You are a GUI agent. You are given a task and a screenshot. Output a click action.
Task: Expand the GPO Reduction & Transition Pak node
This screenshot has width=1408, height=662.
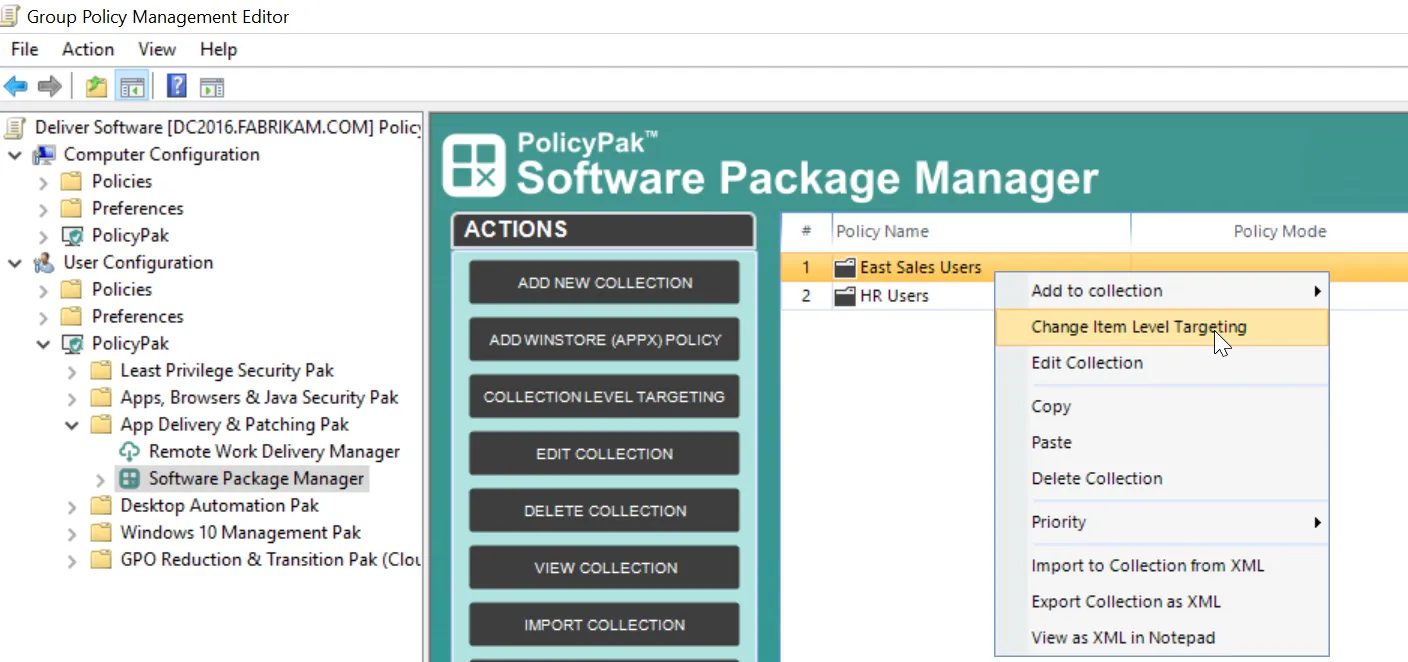(x=72, y=561)
